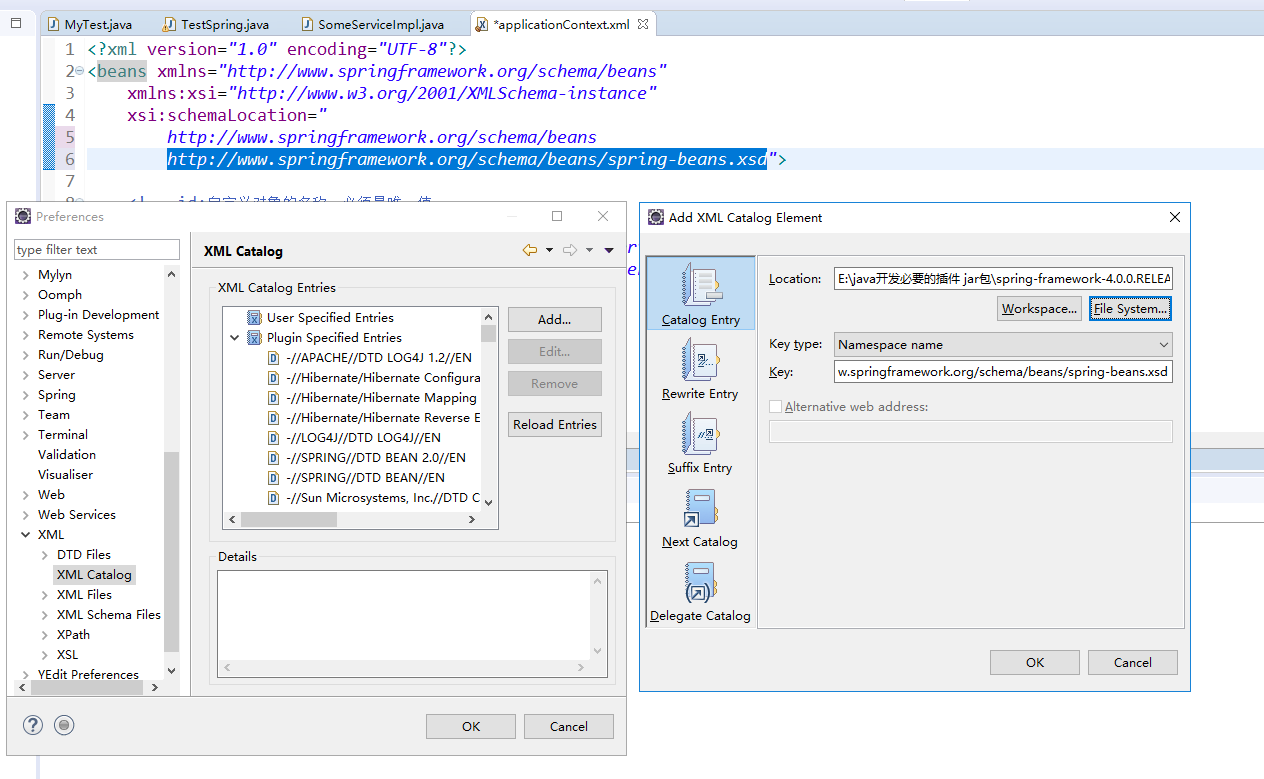The image size is (1264, 779).
Task: Minimize the editor area via the top-left icon
Action: pos(16,22)
